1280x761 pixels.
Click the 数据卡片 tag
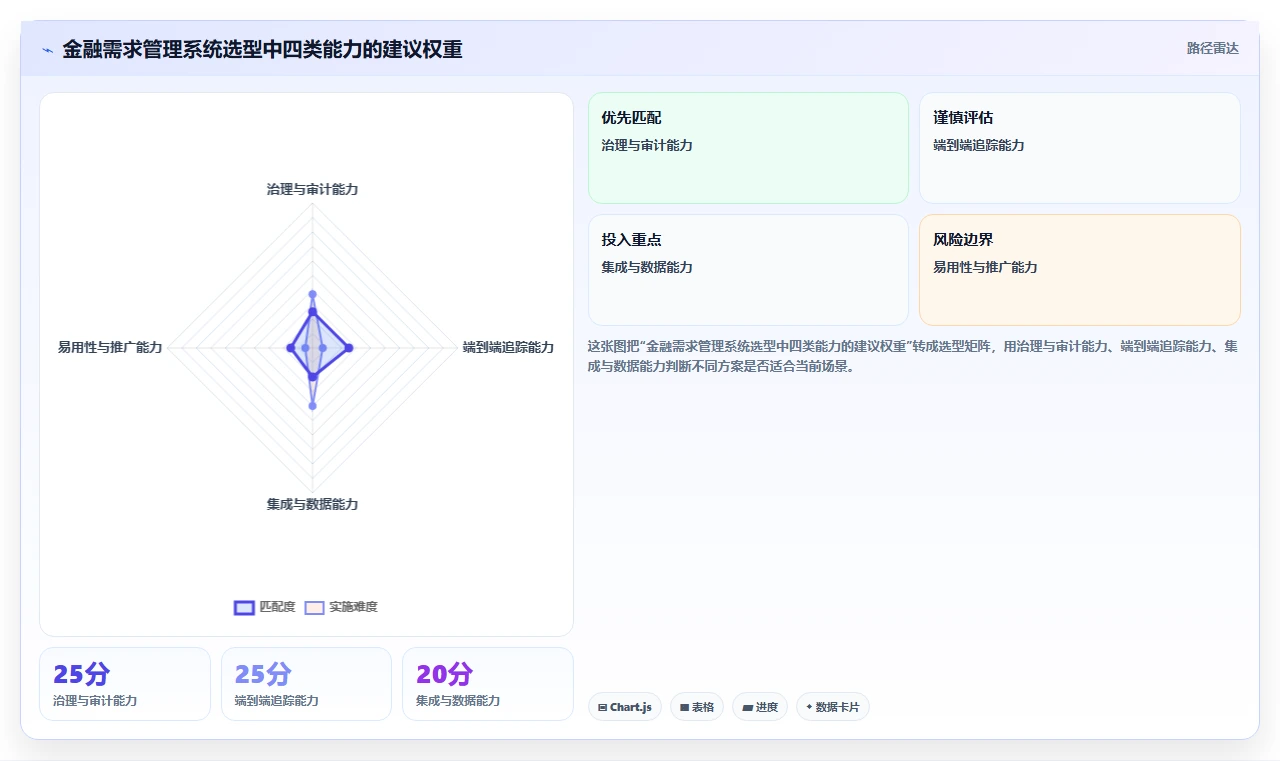tap(833, 707)
